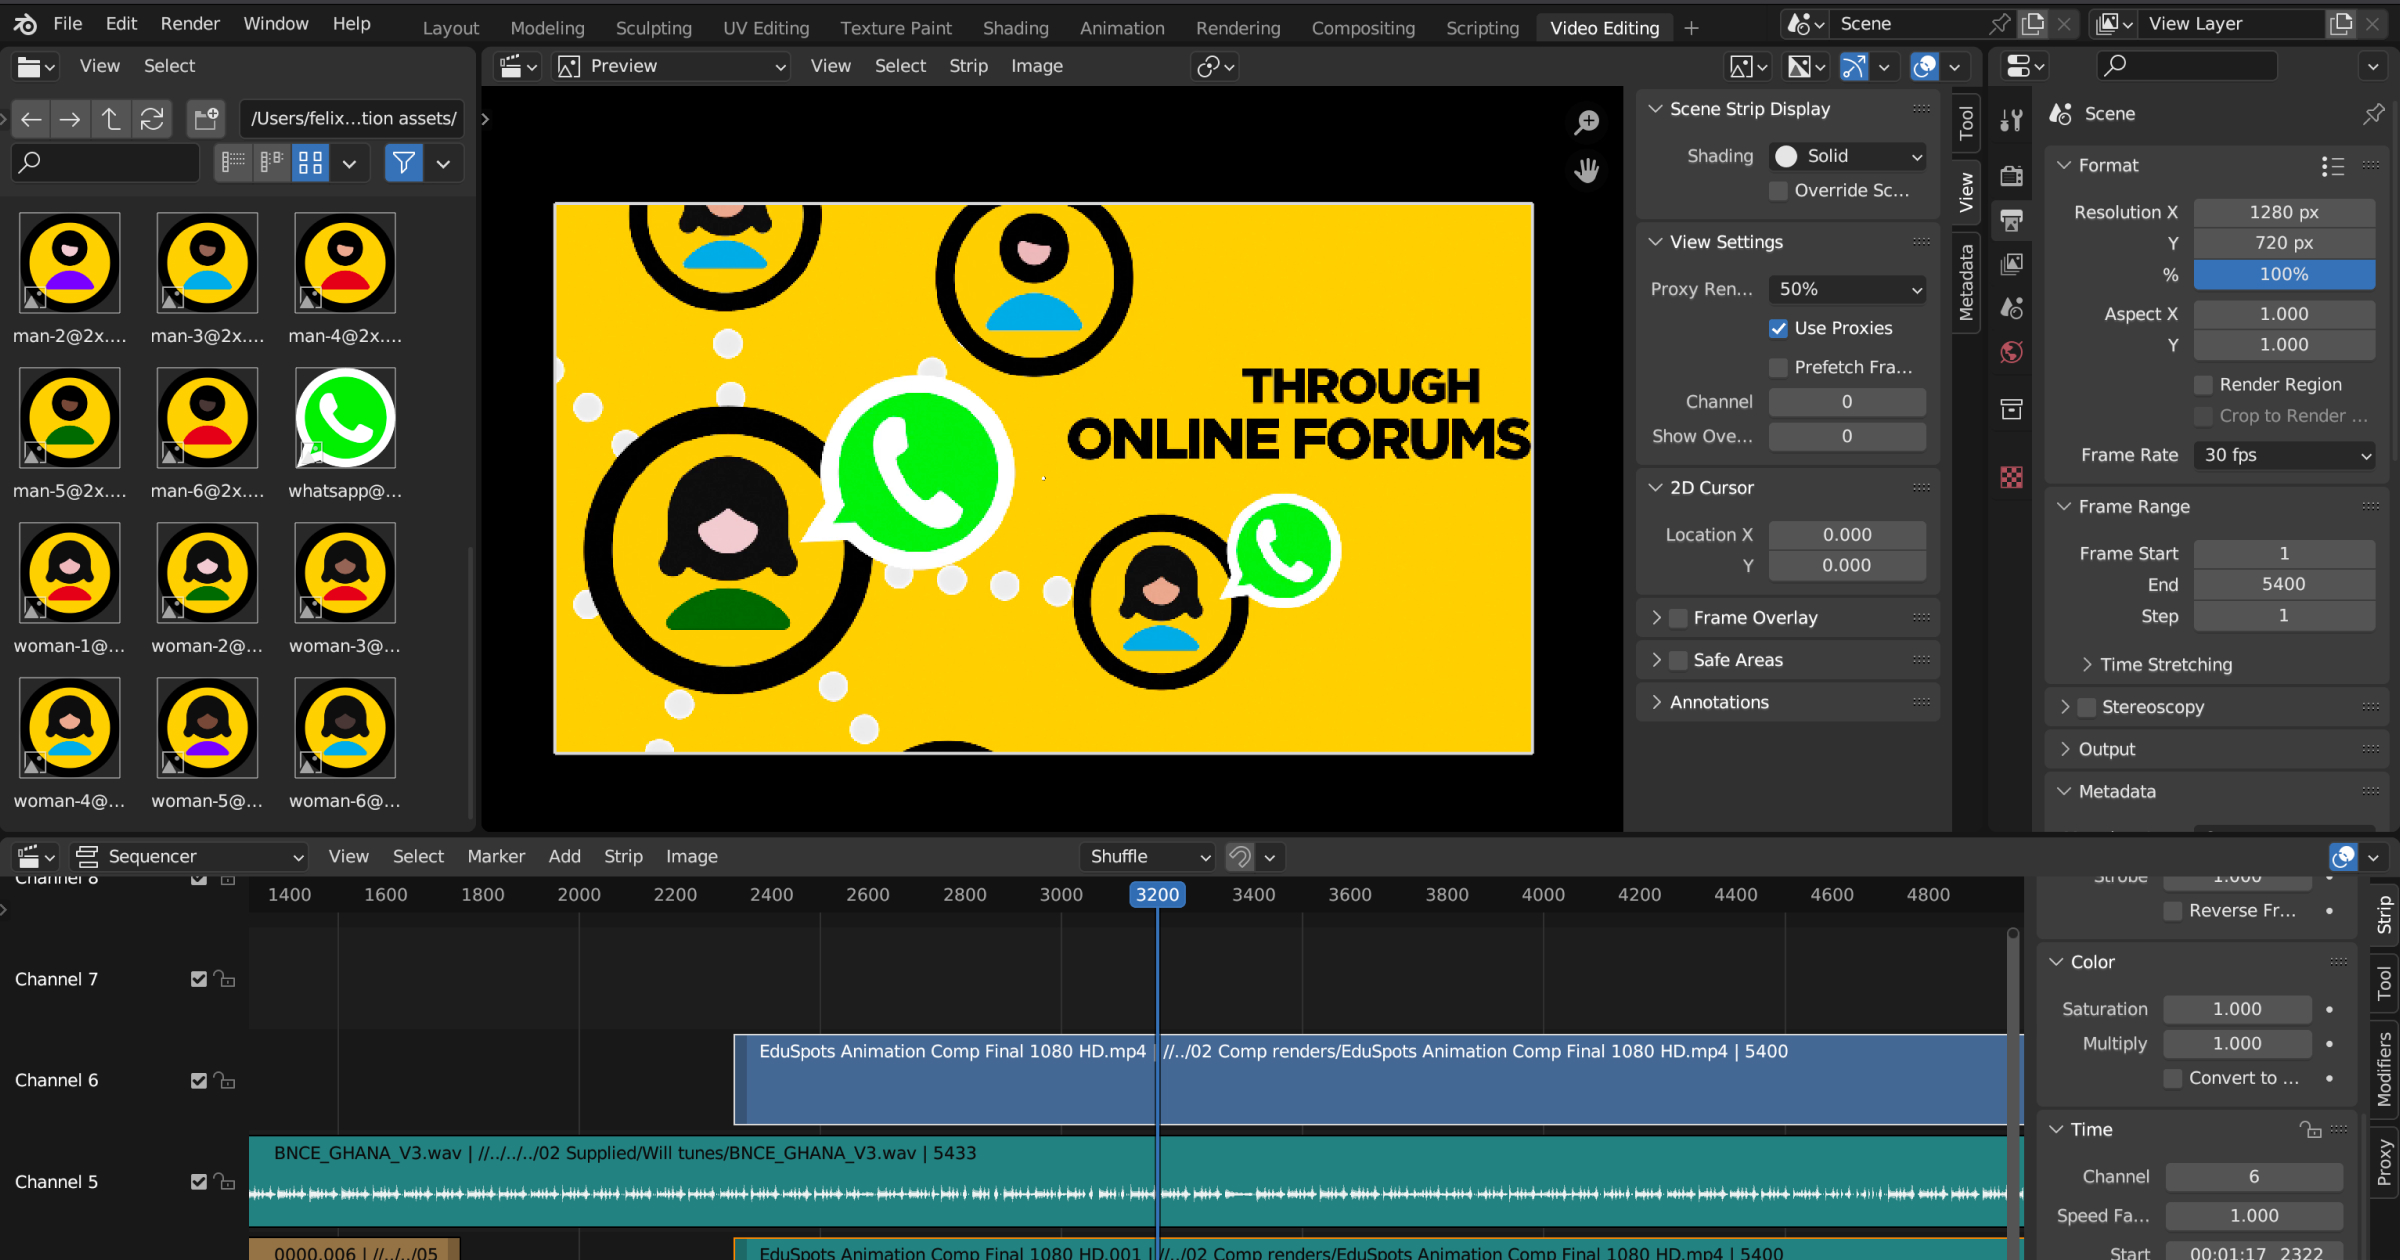Click the Saturation 1.000 slider field
Image resolution: width=2400 pixels, height=1260 pixels.
(x=2237, y=1010)
